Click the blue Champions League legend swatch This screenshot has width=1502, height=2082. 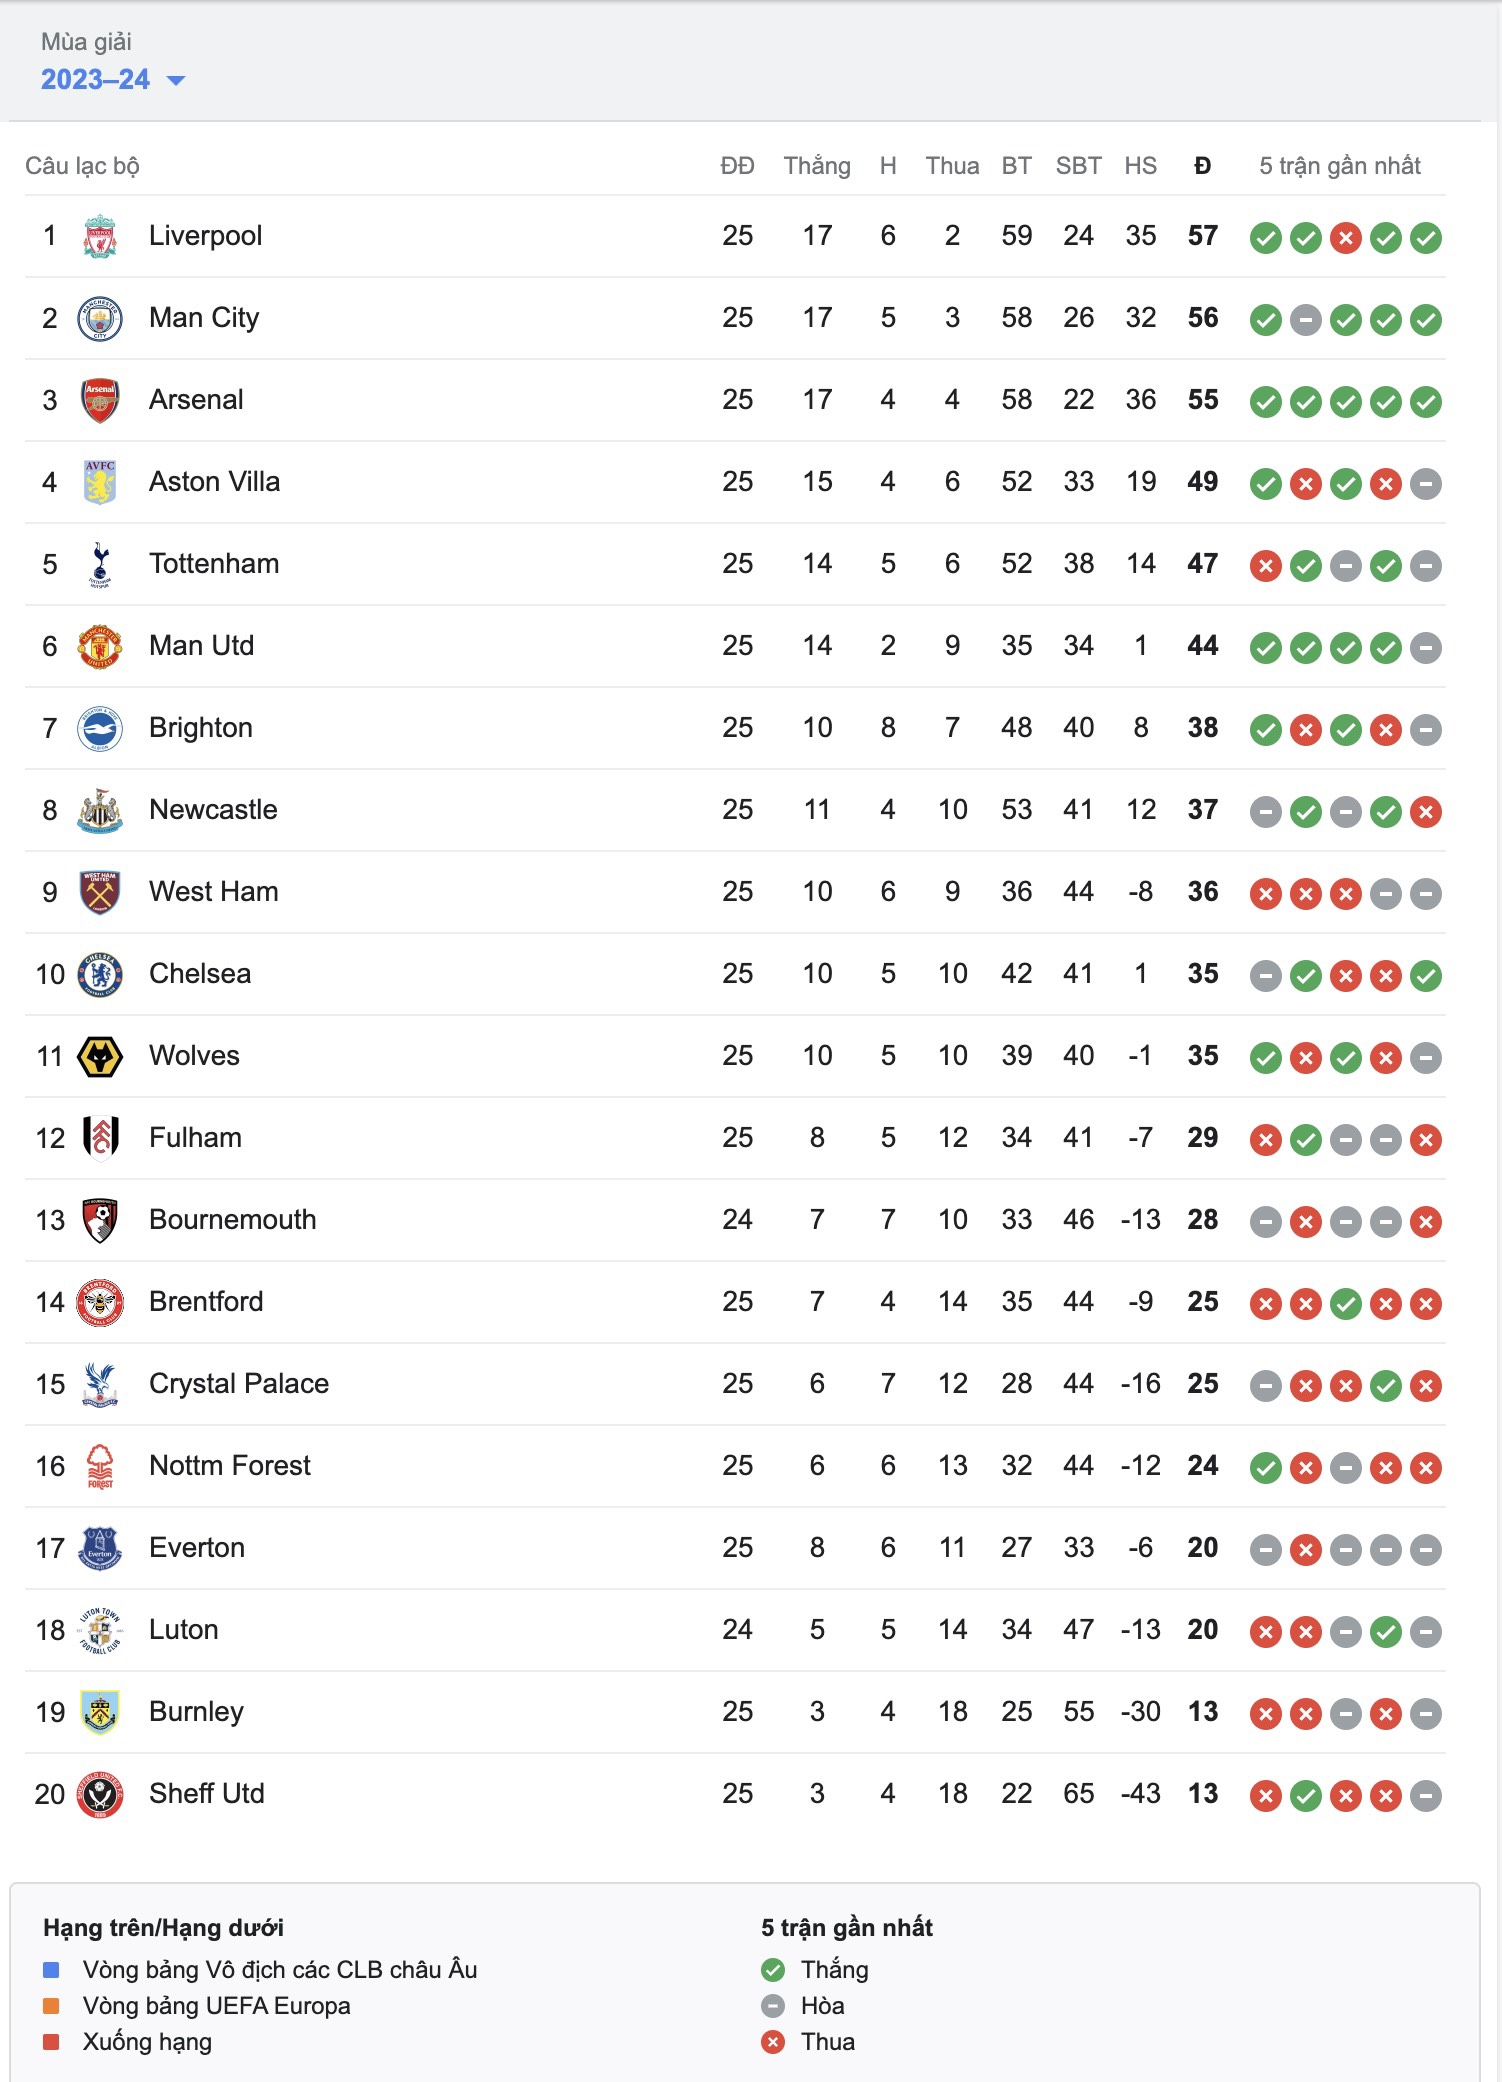52,1970
